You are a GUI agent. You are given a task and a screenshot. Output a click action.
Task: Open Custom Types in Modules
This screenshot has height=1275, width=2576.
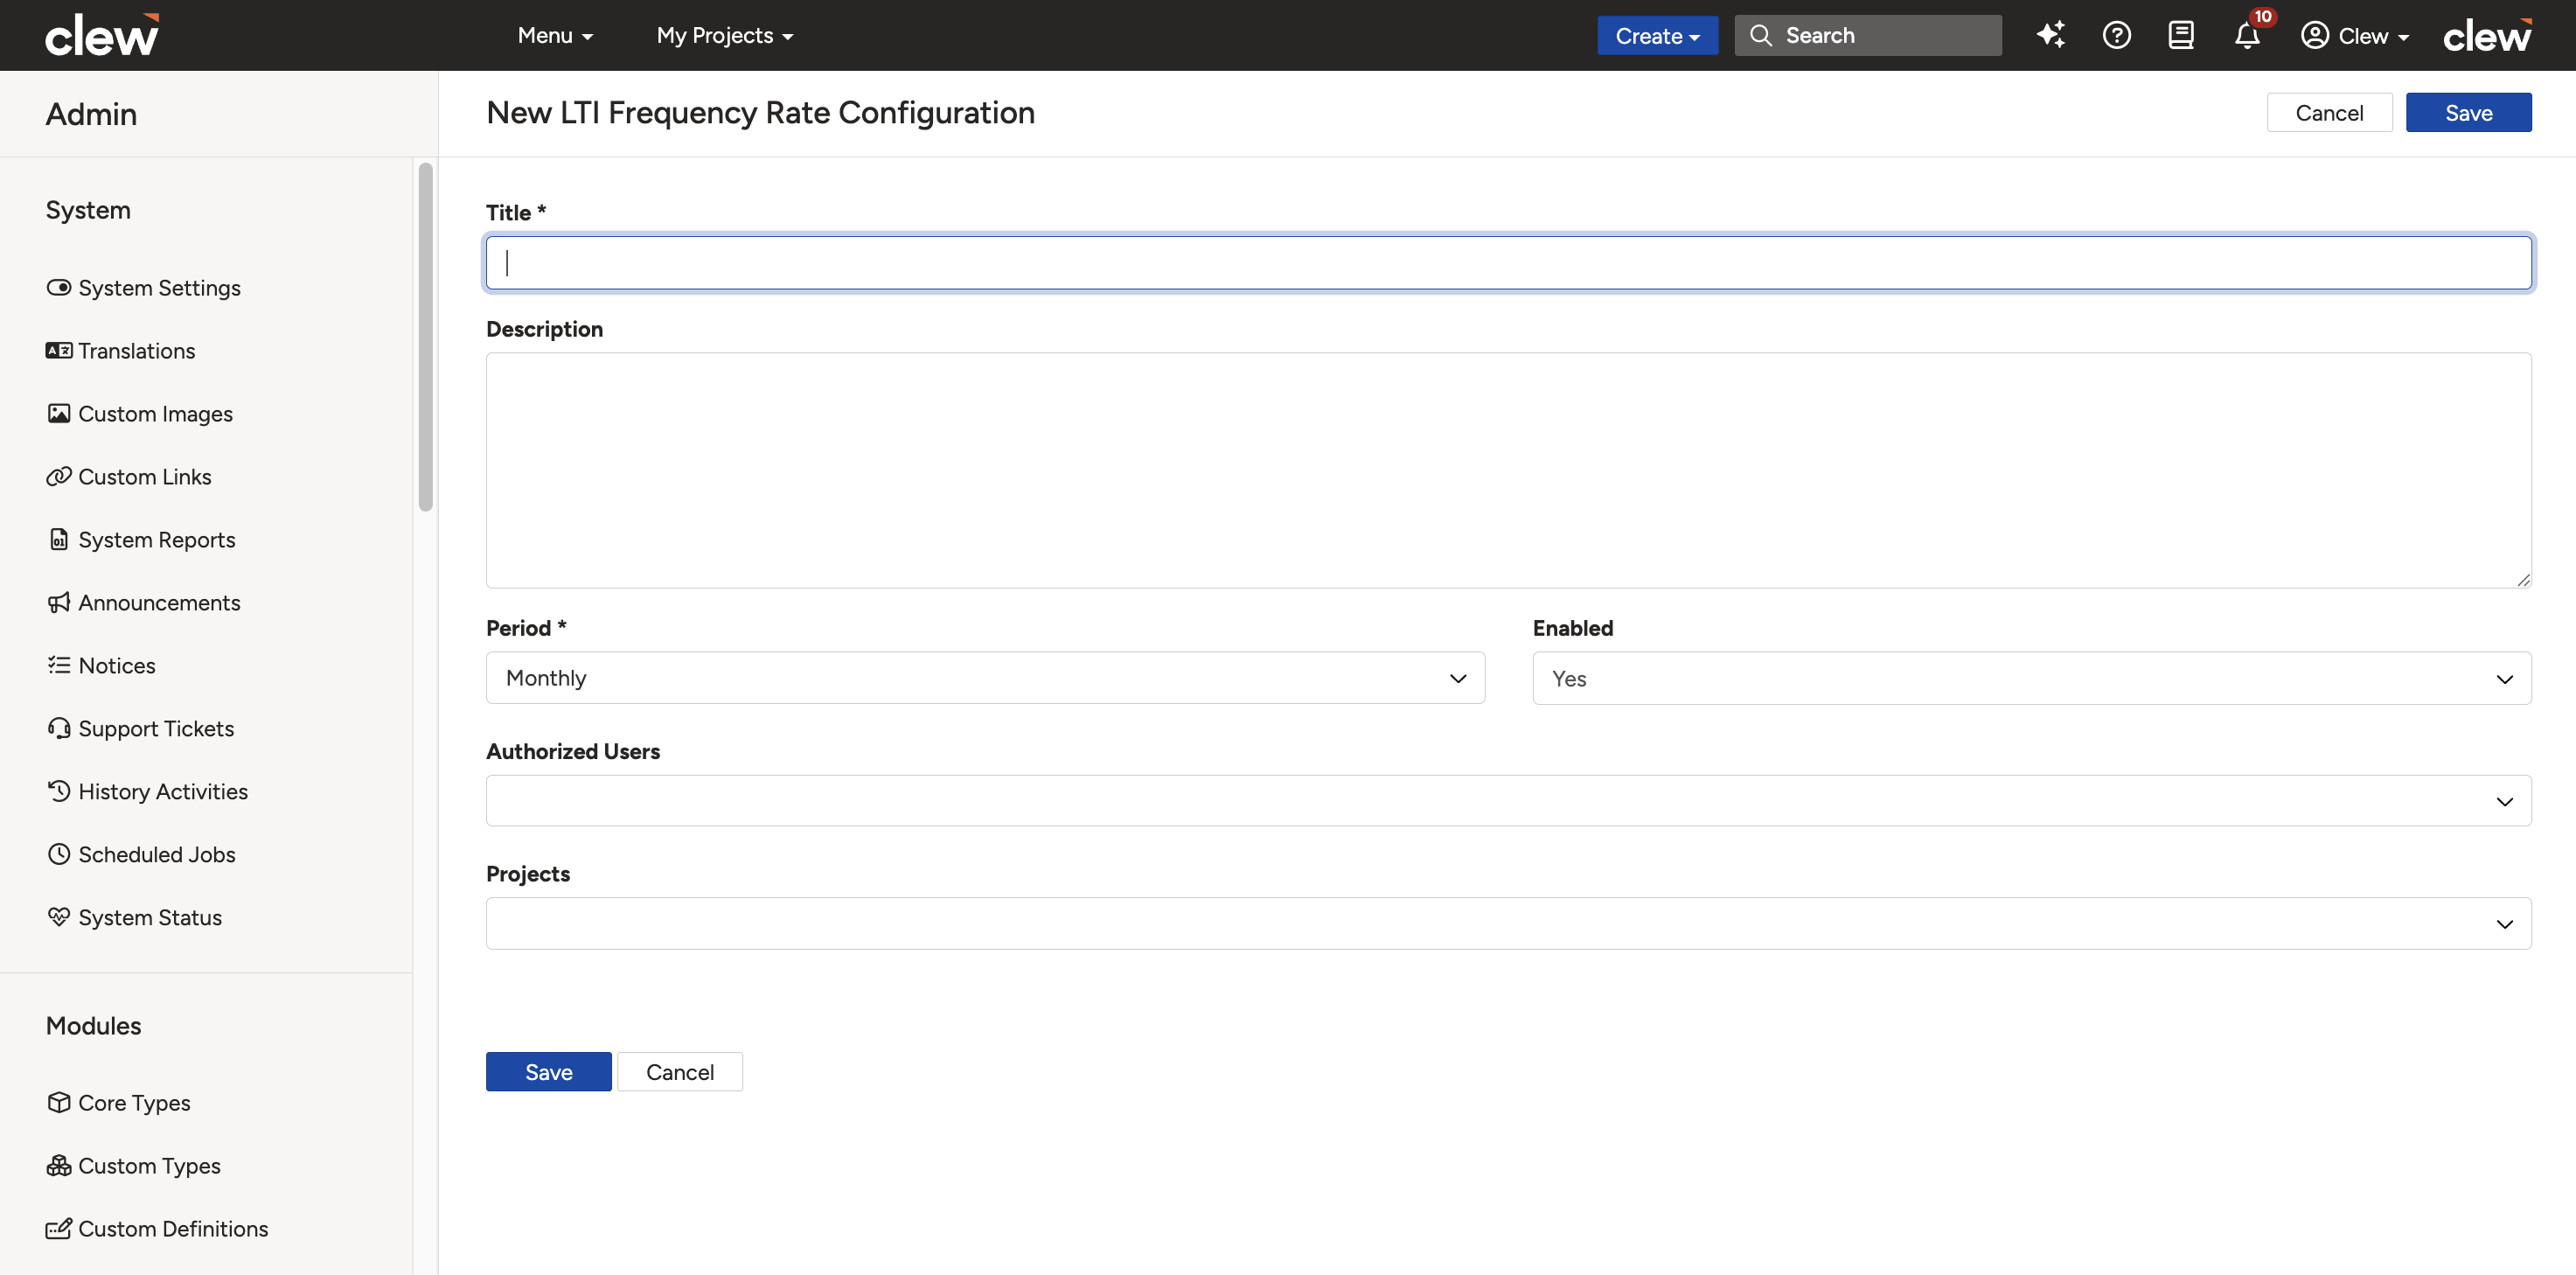pyautogui.click(x=149, y=1166)
